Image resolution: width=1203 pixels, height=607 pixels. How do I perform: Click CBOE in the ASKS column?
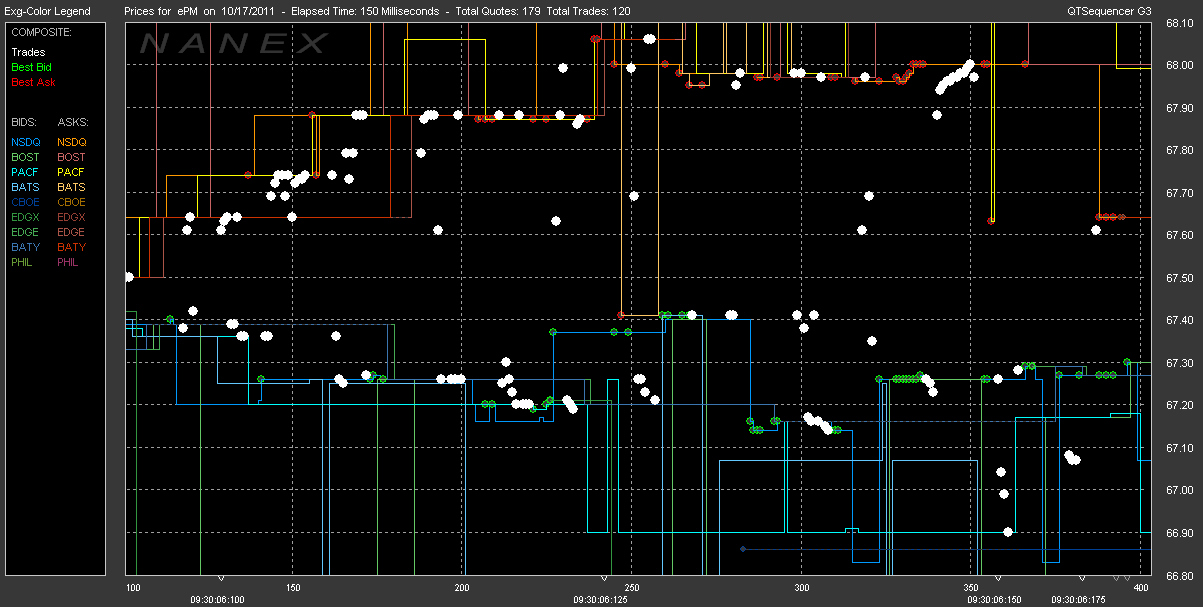[71, 202]
